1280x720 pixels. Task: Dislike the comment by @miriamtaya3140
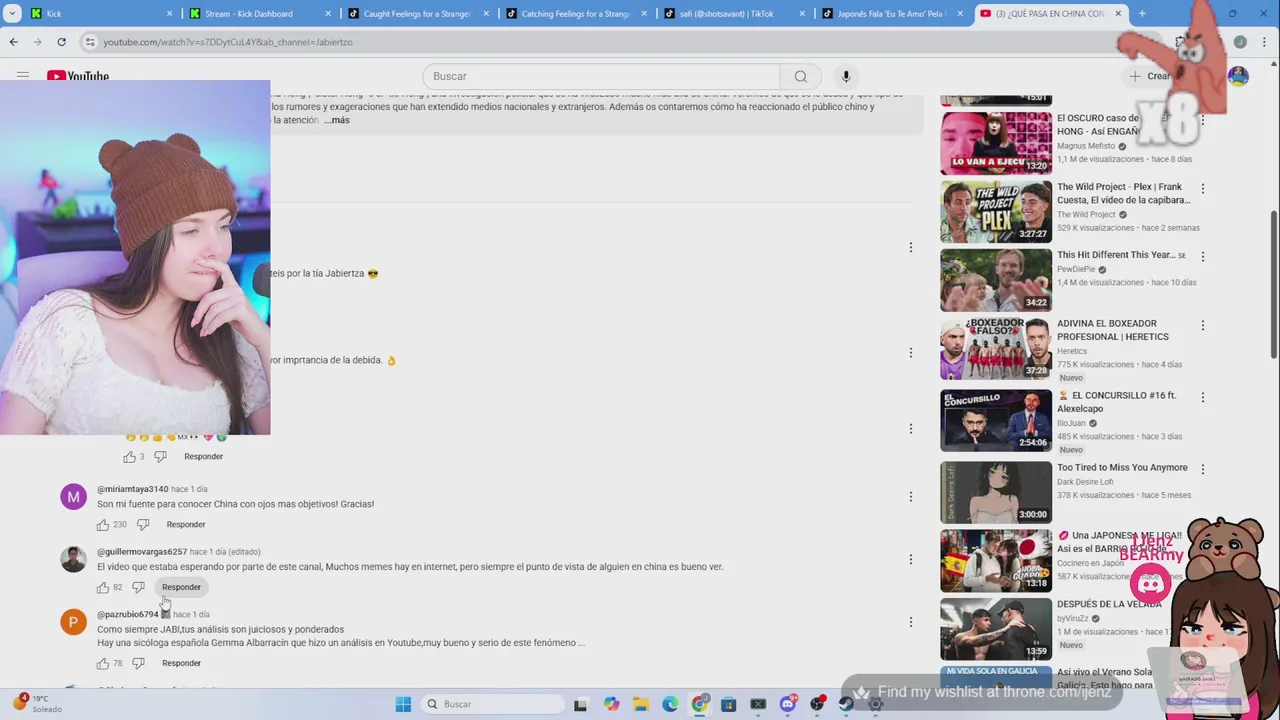pyautogui.click(x=142, y=524)
